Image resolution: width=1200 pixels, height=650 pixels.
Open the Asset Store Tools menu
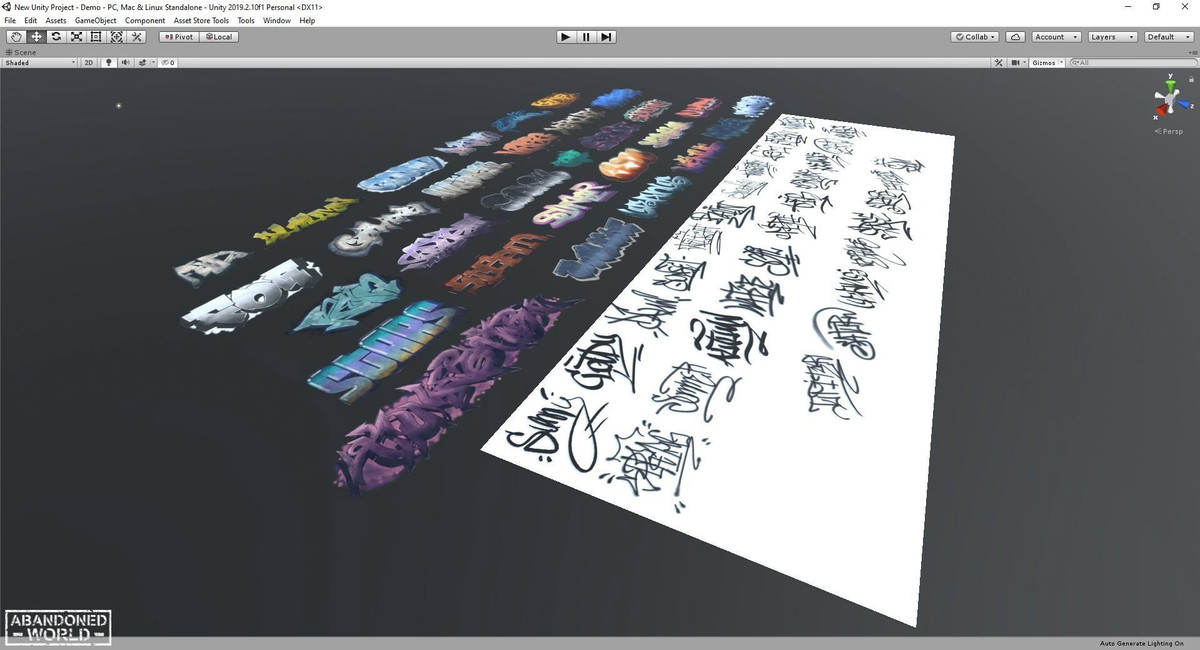pos(201,20)
